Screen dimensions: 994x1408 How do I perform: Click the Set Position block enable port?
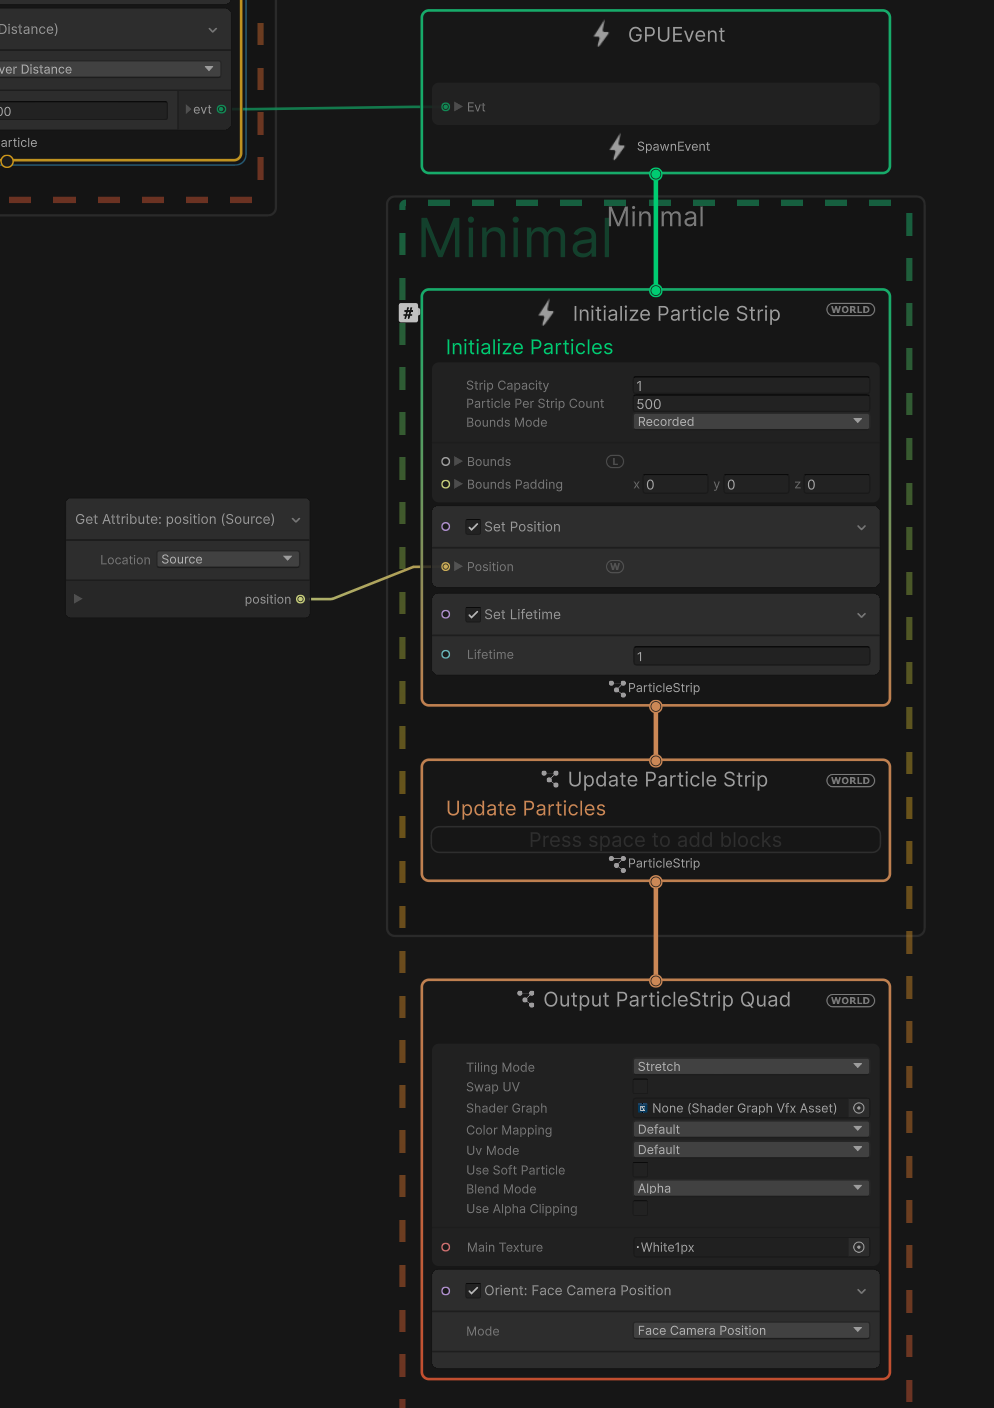point(446,526)
